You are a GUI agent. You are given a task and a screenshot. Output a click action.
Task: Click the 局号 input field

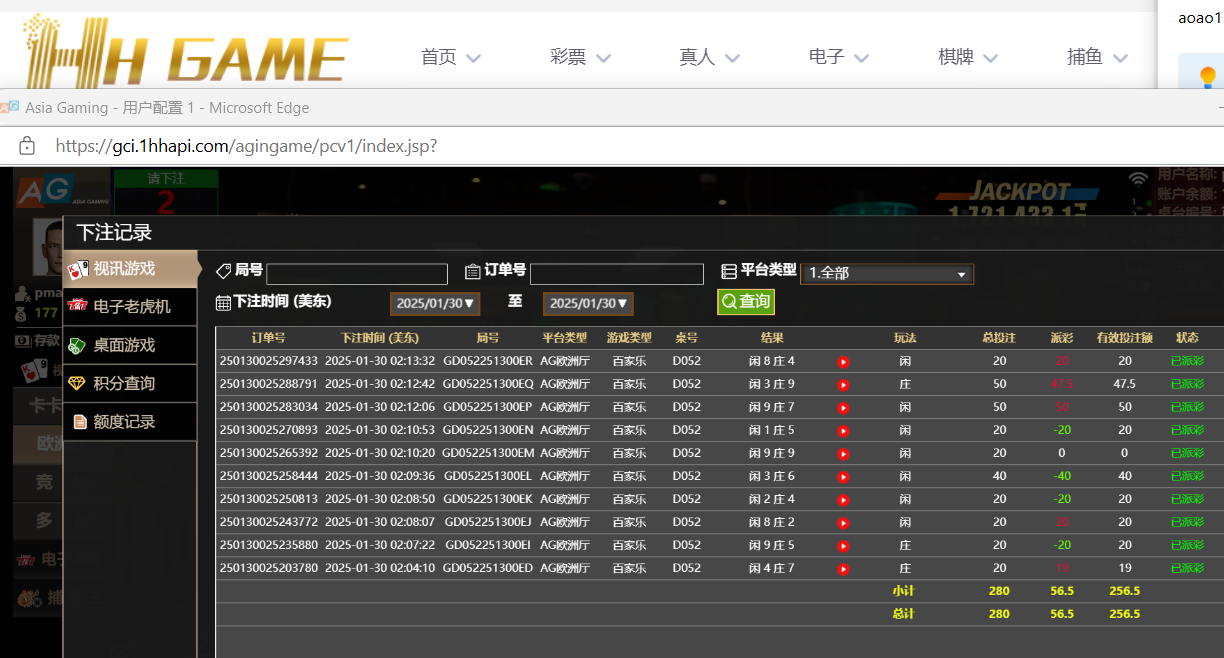(356, 274)
